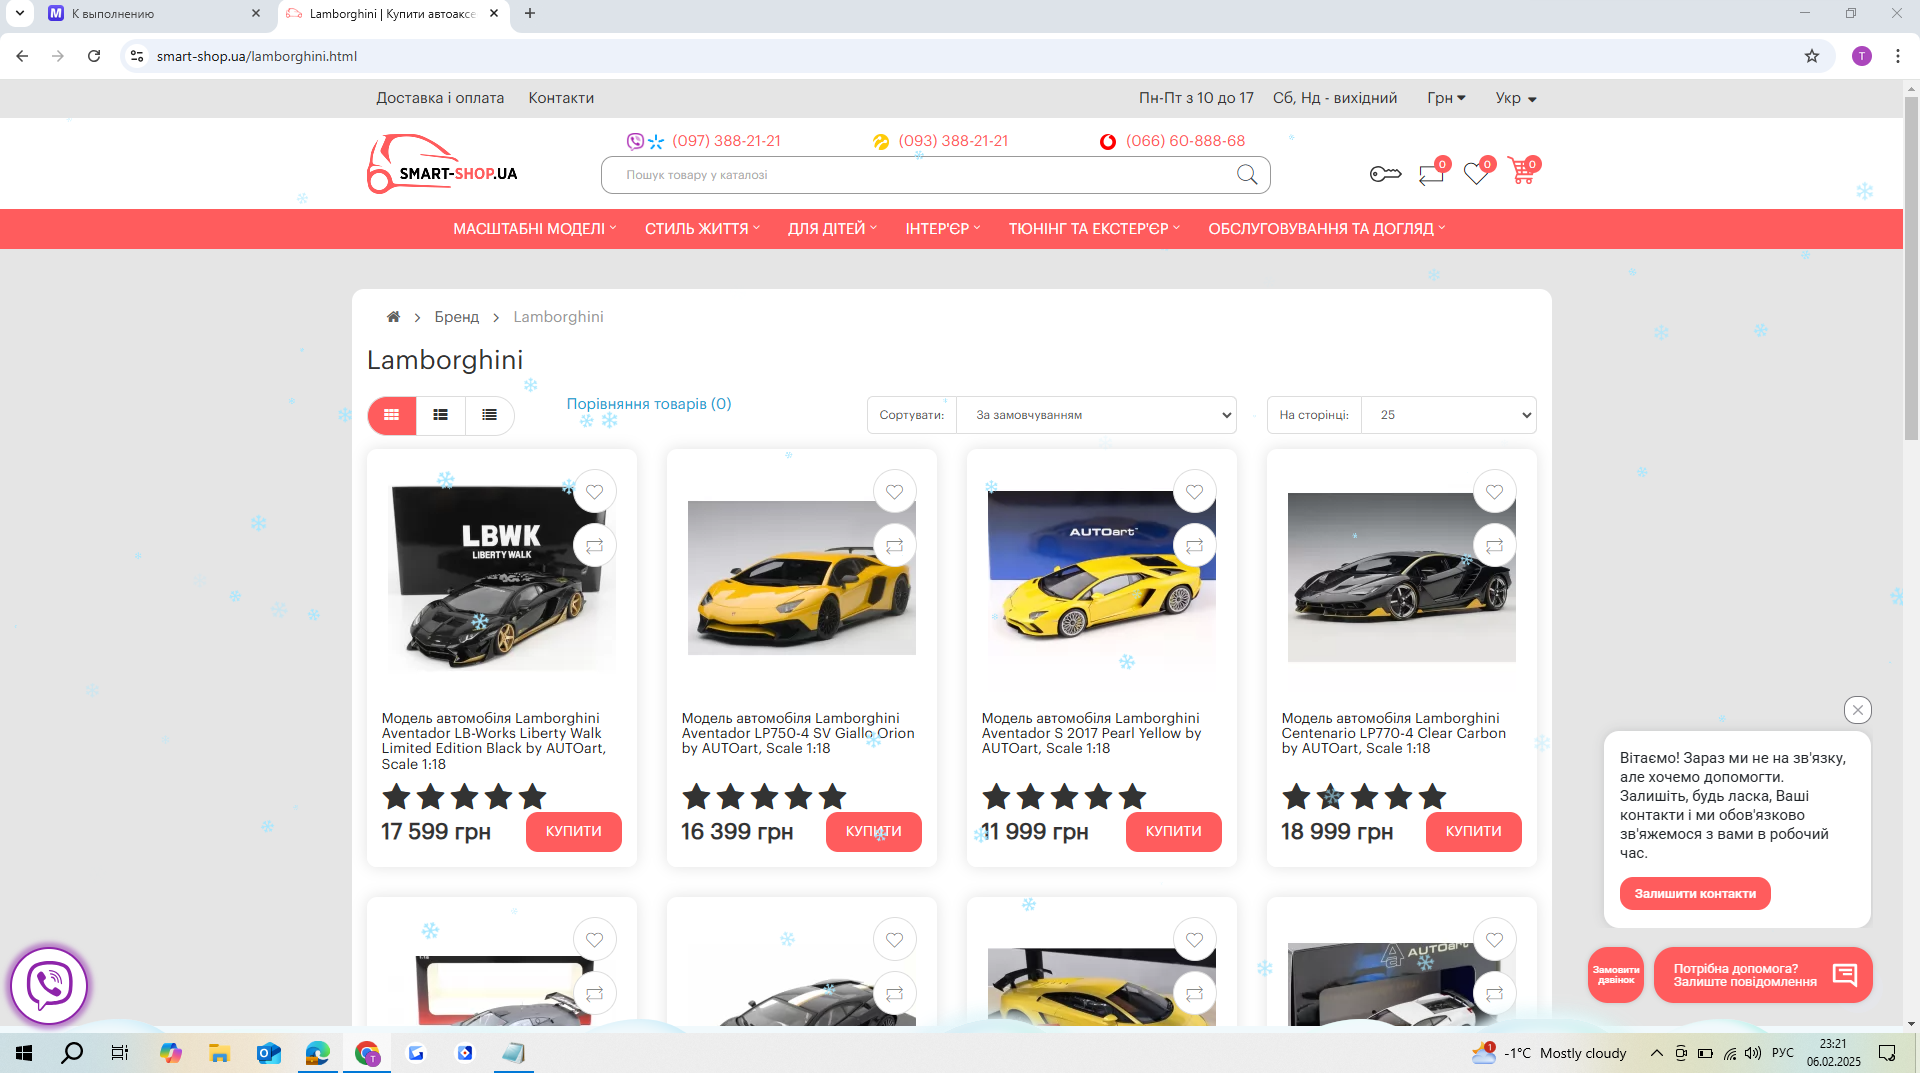1920x1073 pixels.
Task: Click the search magnifier icon
Action: pos(1247,175)
